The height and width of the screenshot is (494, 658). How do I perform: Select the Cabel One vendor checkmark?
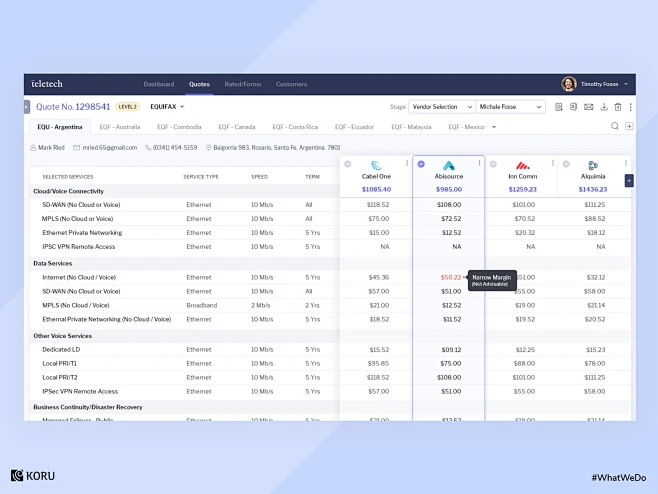pyautogui.click(x=348, y=164)
